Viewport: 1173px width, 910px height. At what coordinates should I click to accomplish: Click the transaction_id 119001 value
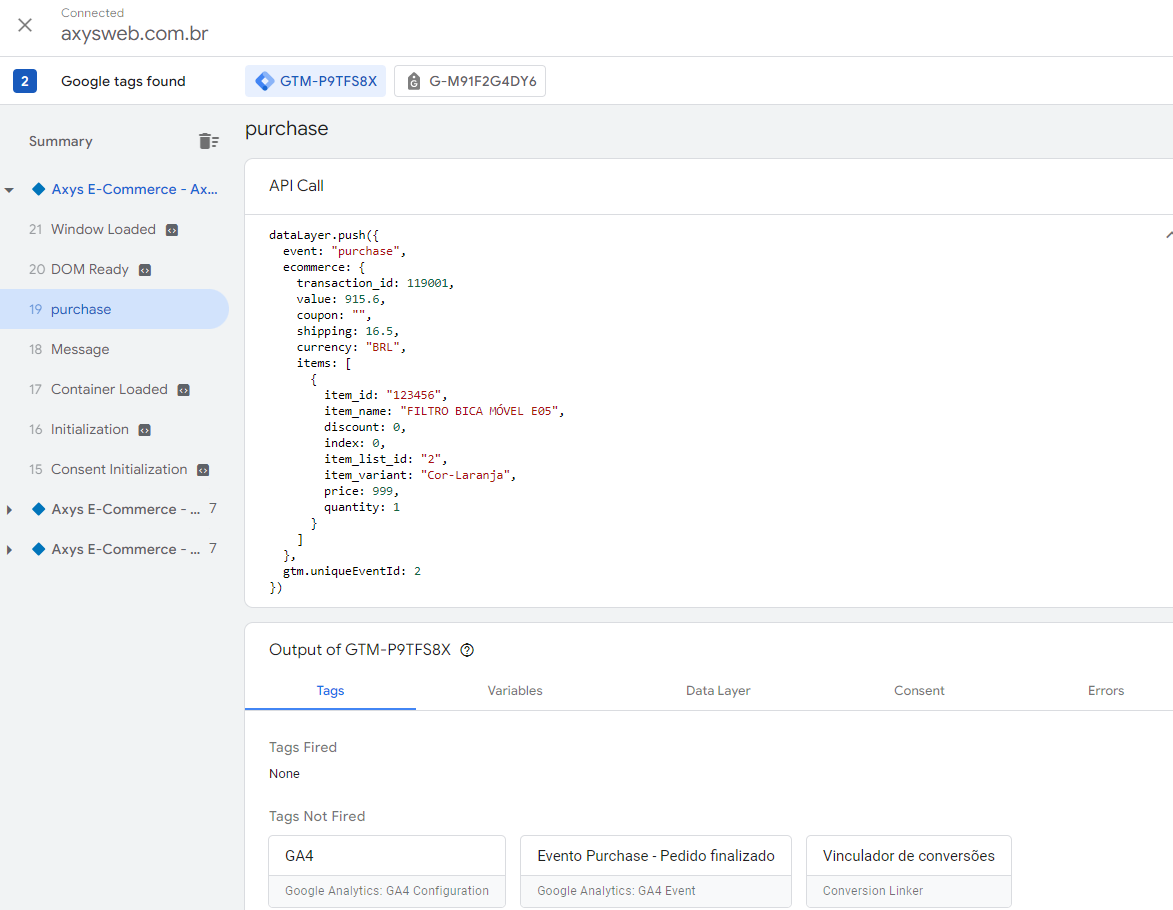pos(427,283)
